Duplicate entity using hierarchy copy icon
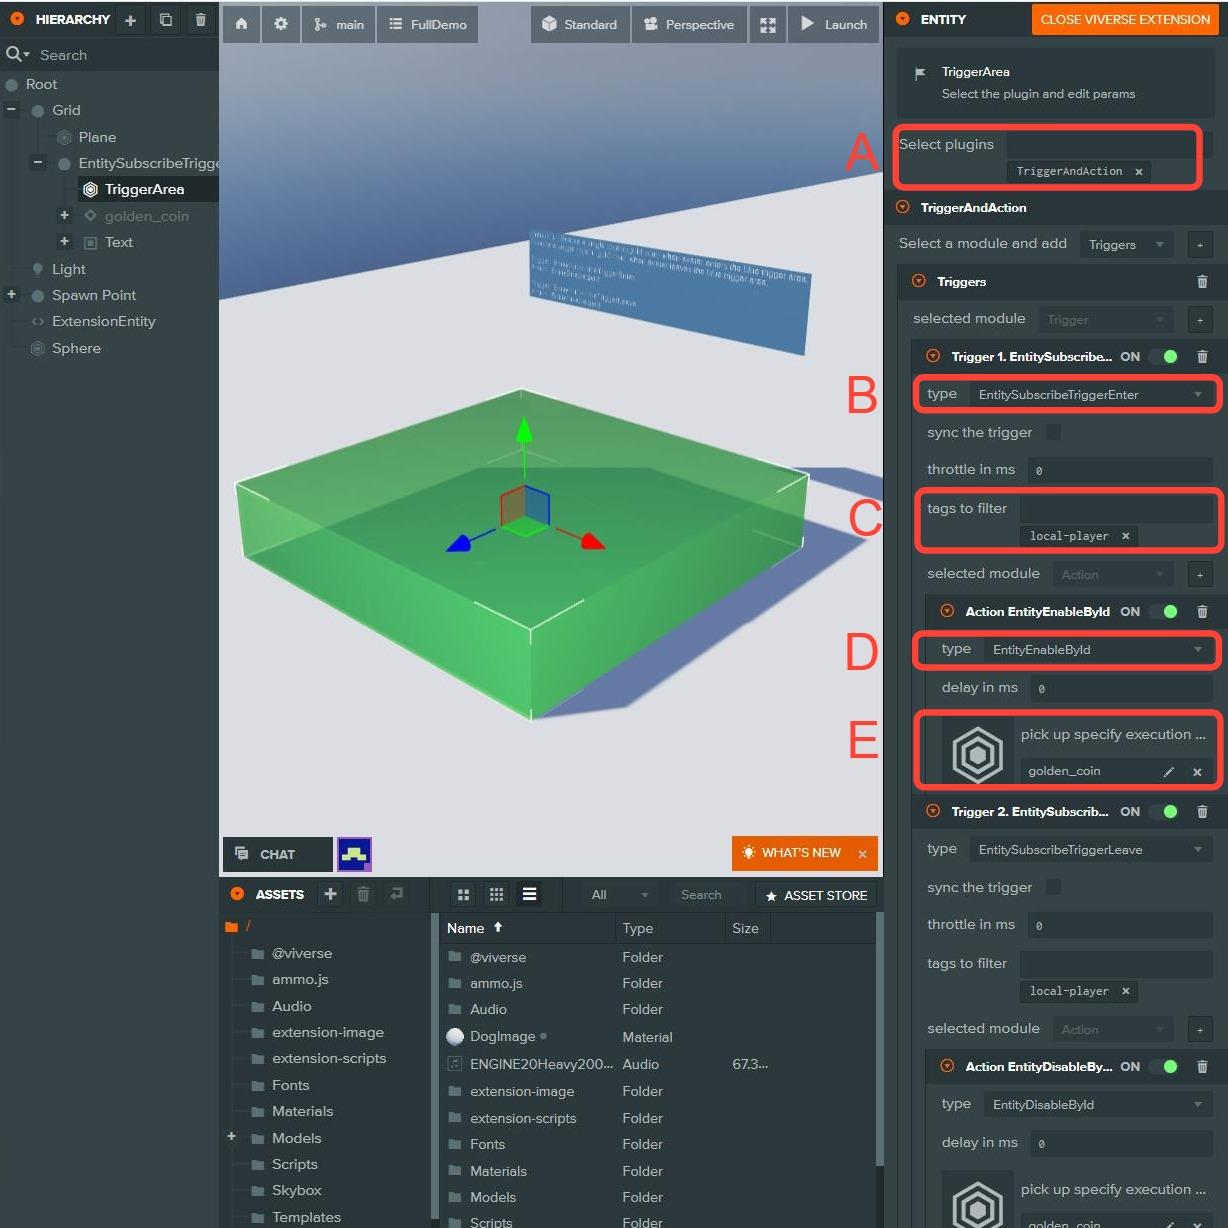1228x1228 pixels. pyautogui.click(x=166, y=20)
